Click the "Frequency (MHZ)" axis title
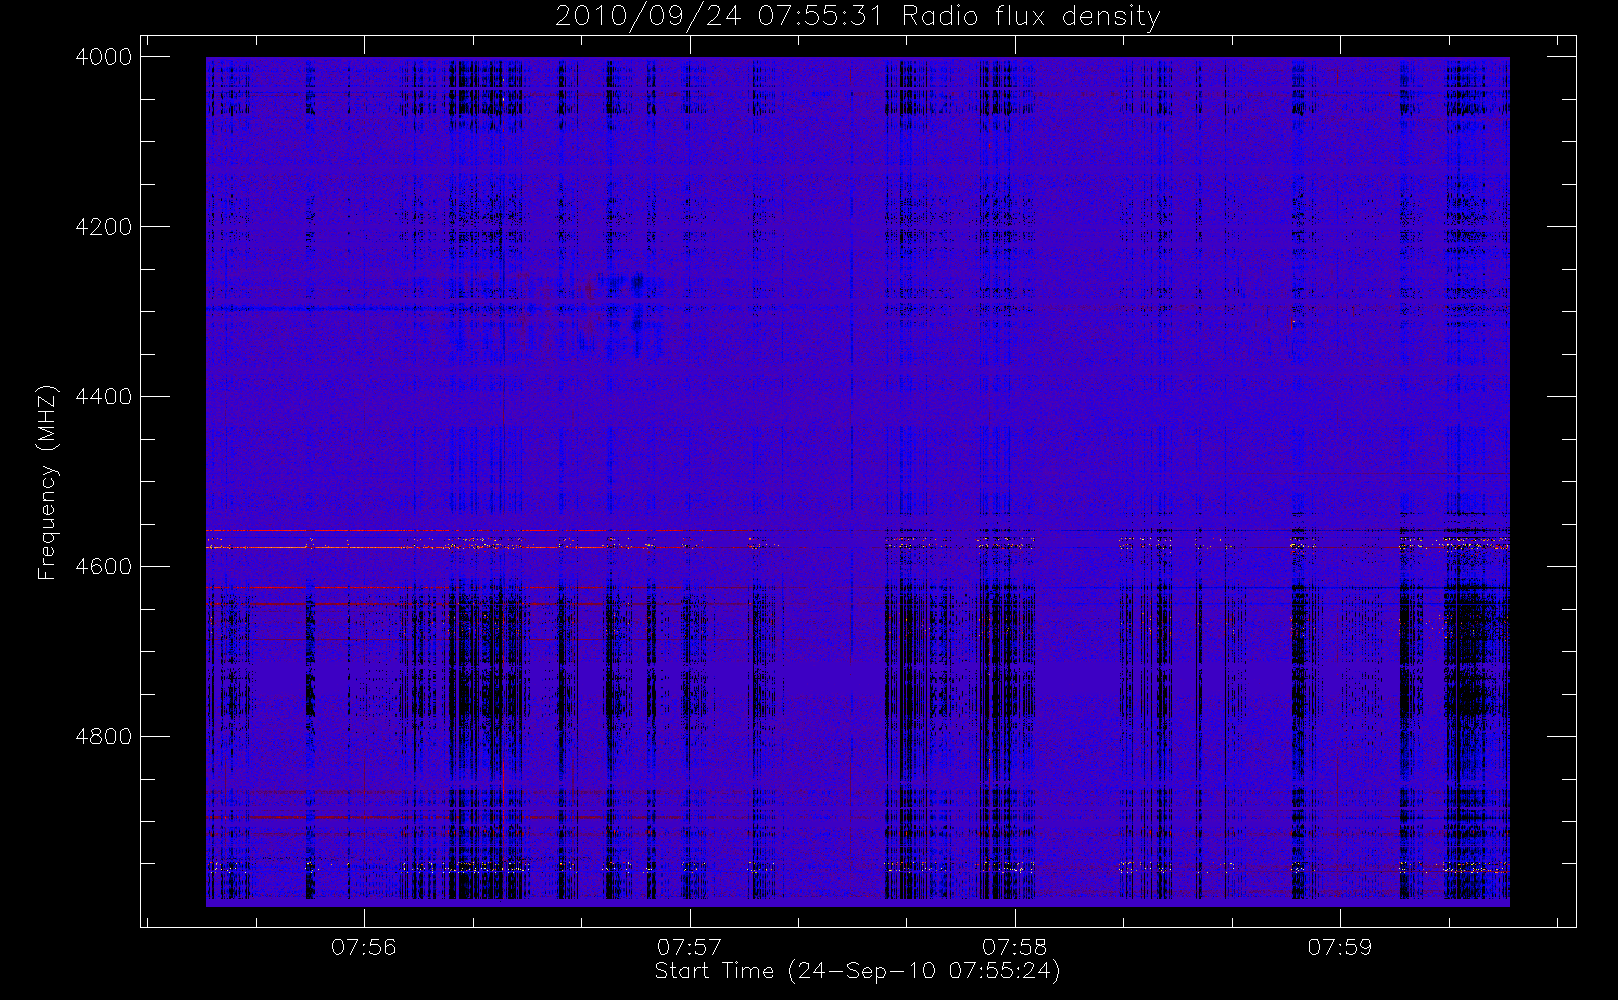Screen dimensions: 1618x1000 (47, 482)
